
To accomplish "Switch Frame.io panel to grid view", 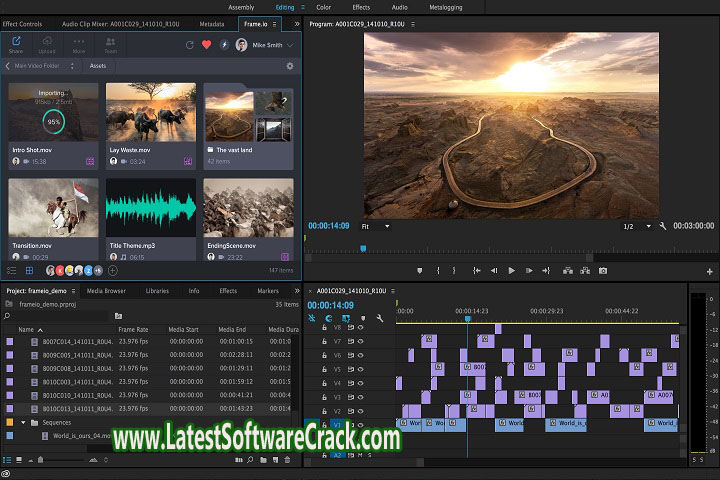I will [x=28, y=270].
